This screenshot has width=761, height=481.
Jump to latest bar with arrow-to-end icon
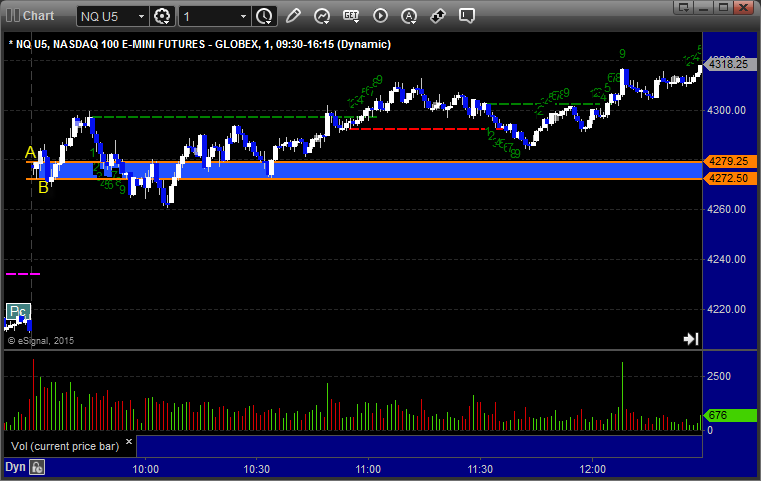coord(691,339)
